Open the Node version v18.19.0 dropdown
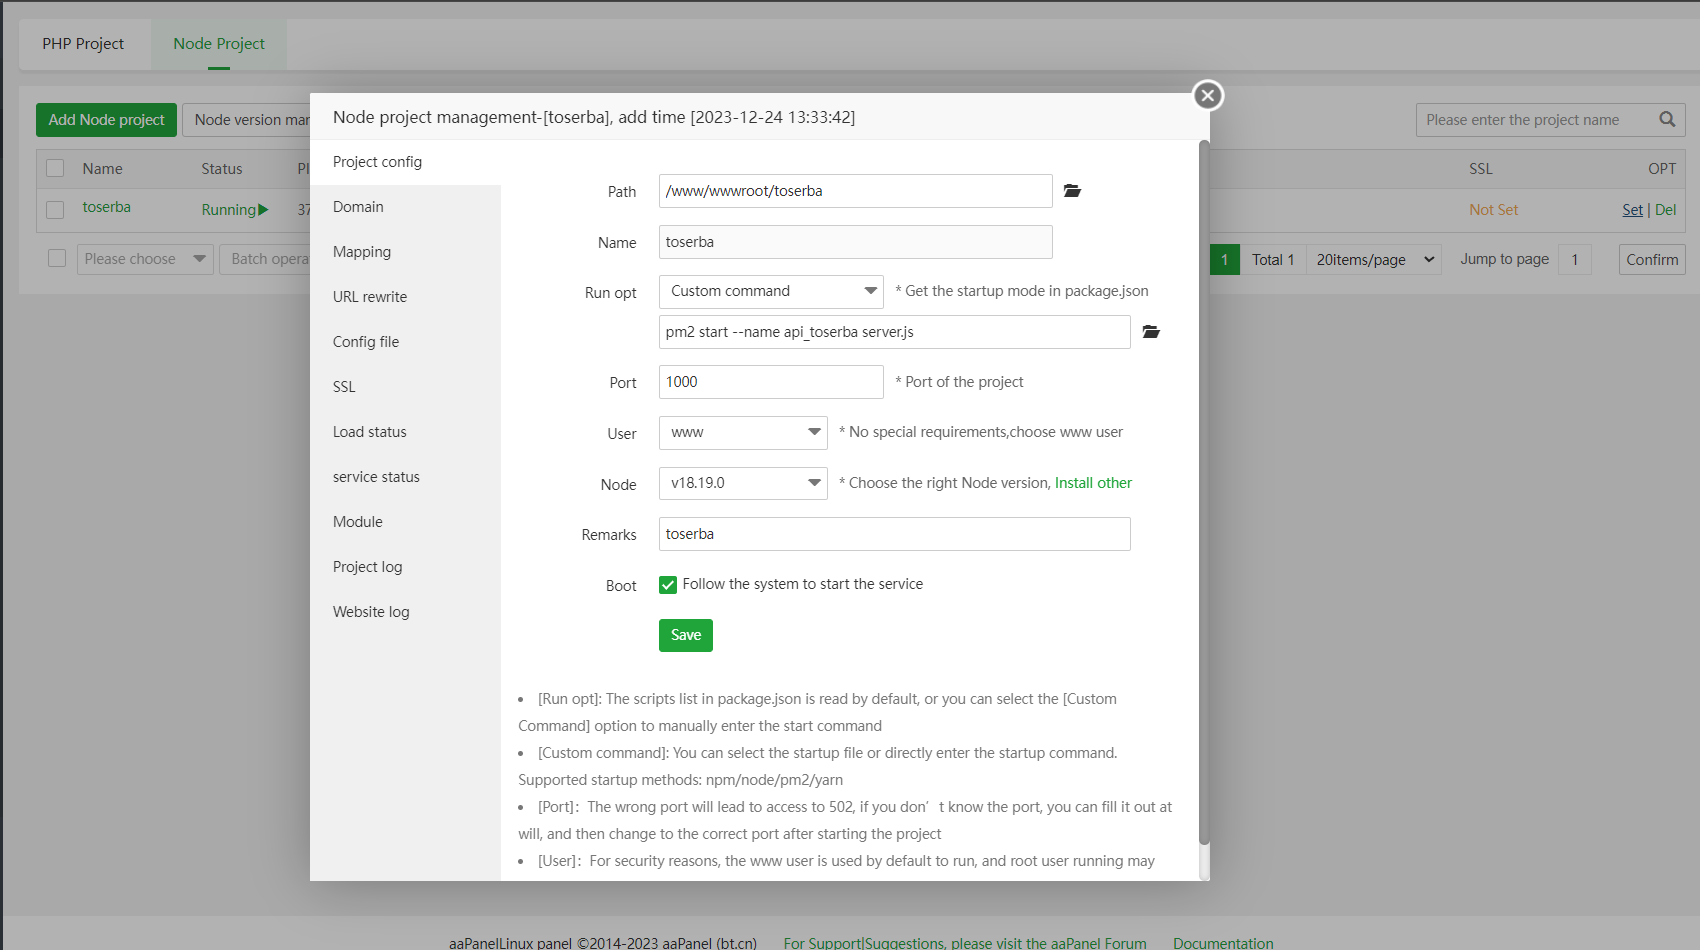The image size is (1700, 950). point(742,483)
